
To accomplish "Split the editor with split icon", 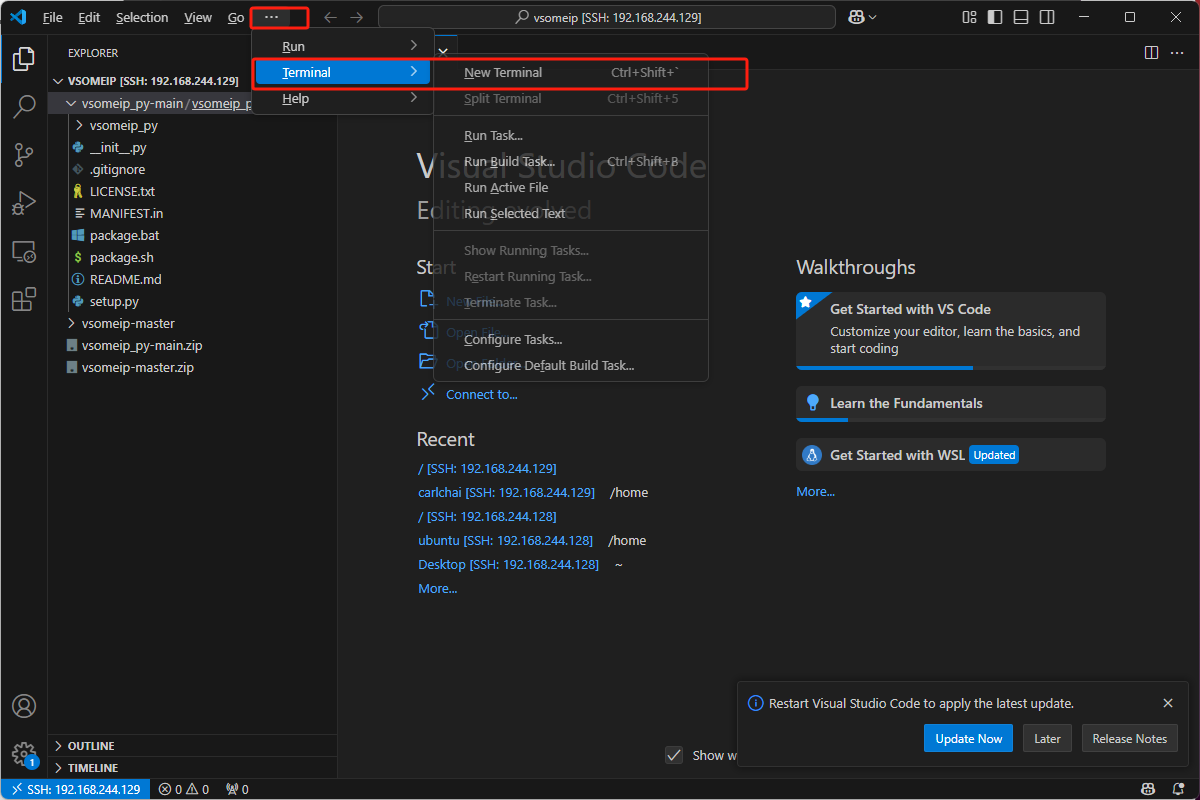I will [1151, 52].
